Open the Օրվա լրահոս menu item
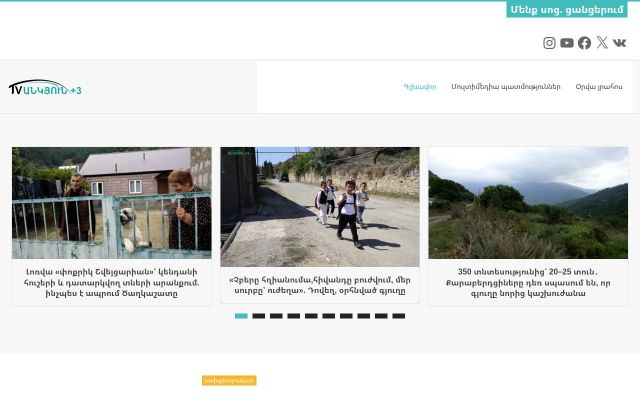The width and height of the screenshot is (640, 400). (599, 87)
